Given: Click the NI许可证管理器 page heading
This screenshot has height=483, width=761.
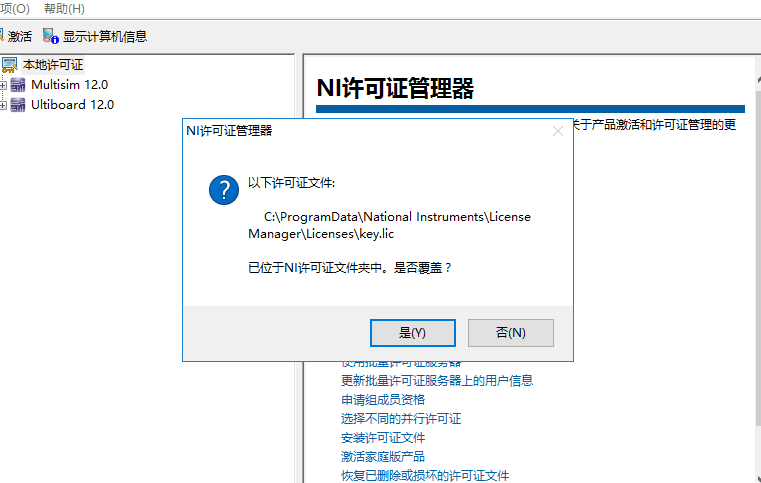Looking at the screenshot, I should (395, 88).
